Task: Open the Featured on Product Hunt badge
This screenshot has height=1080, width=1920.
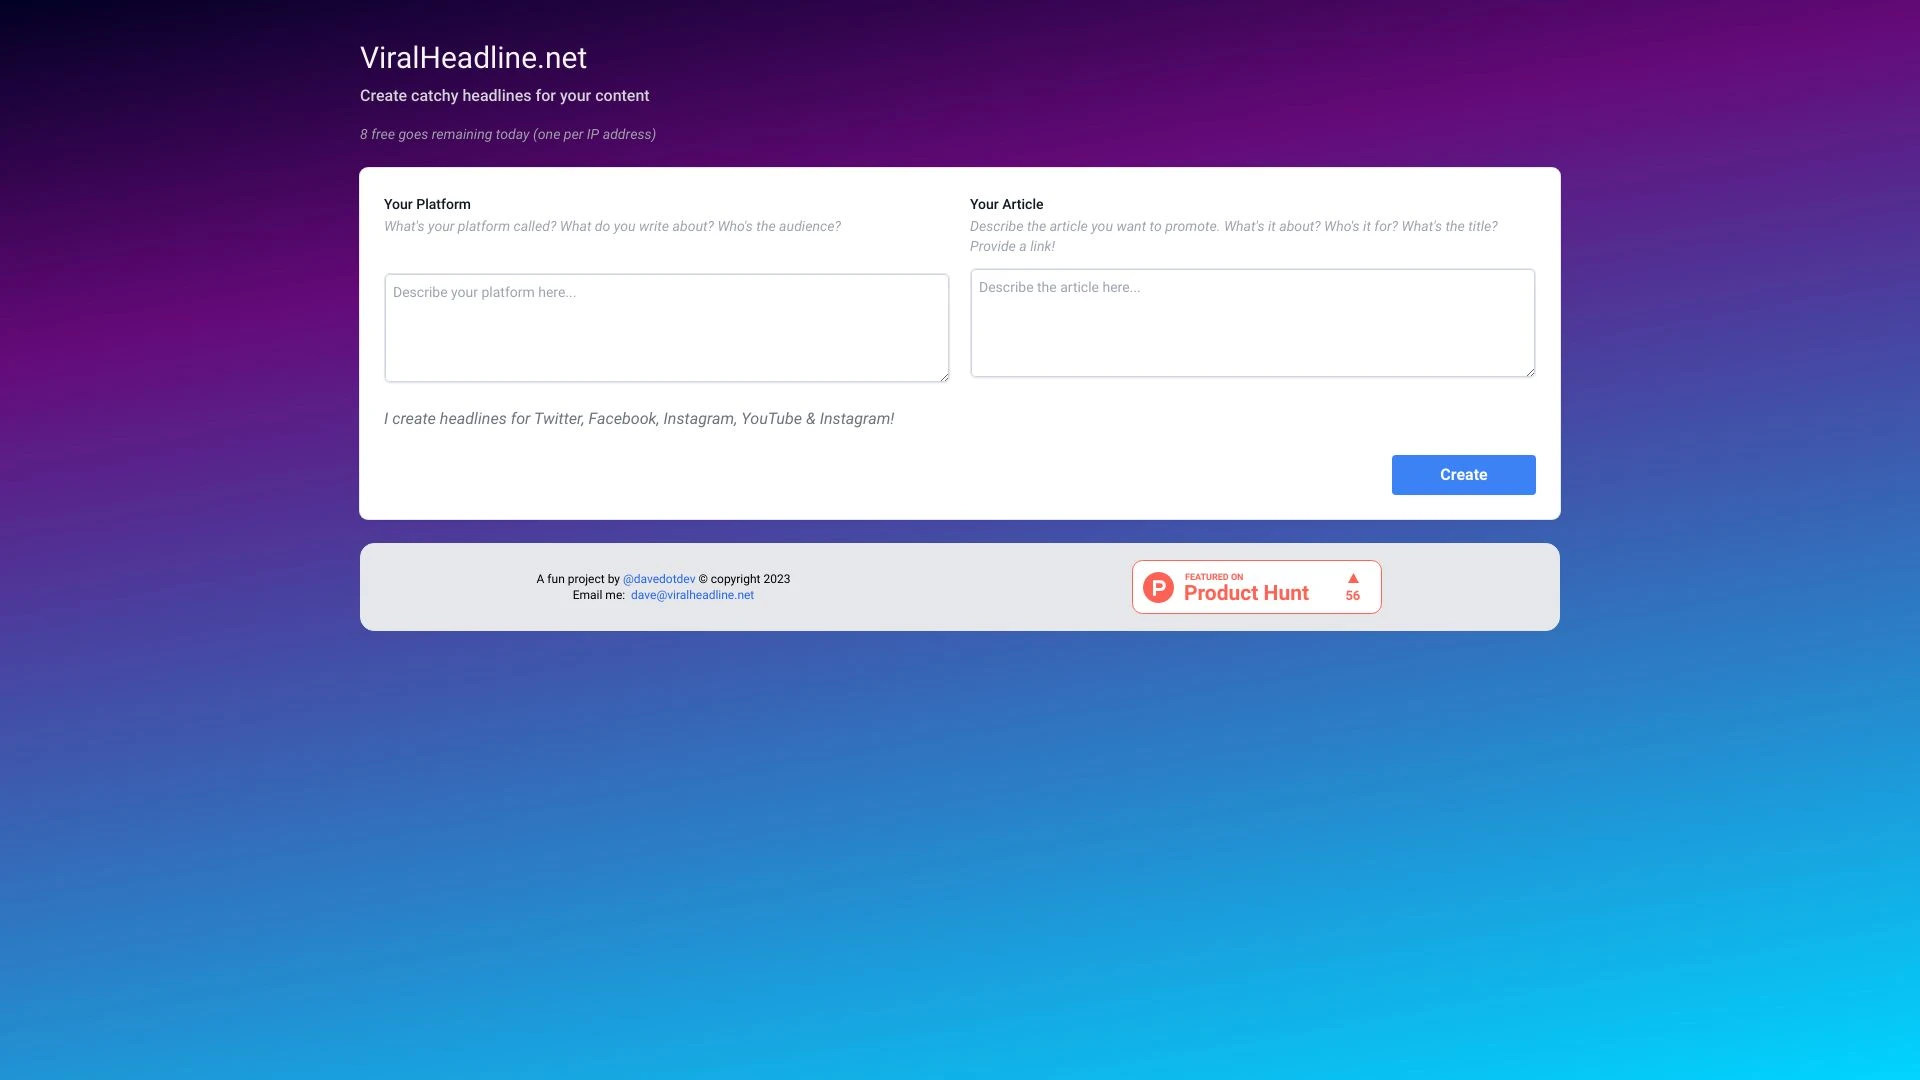Action: [1256, 587]
